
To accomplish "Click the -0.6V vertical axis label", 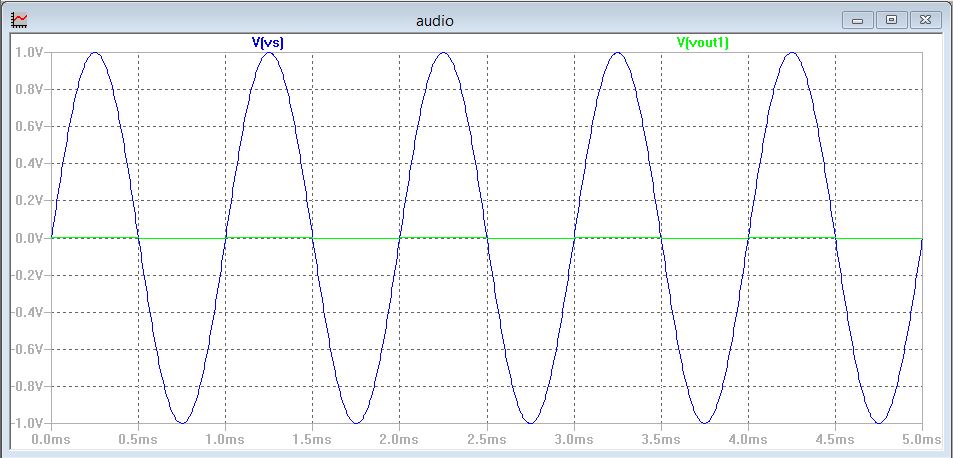I will [x=28, y=349].
